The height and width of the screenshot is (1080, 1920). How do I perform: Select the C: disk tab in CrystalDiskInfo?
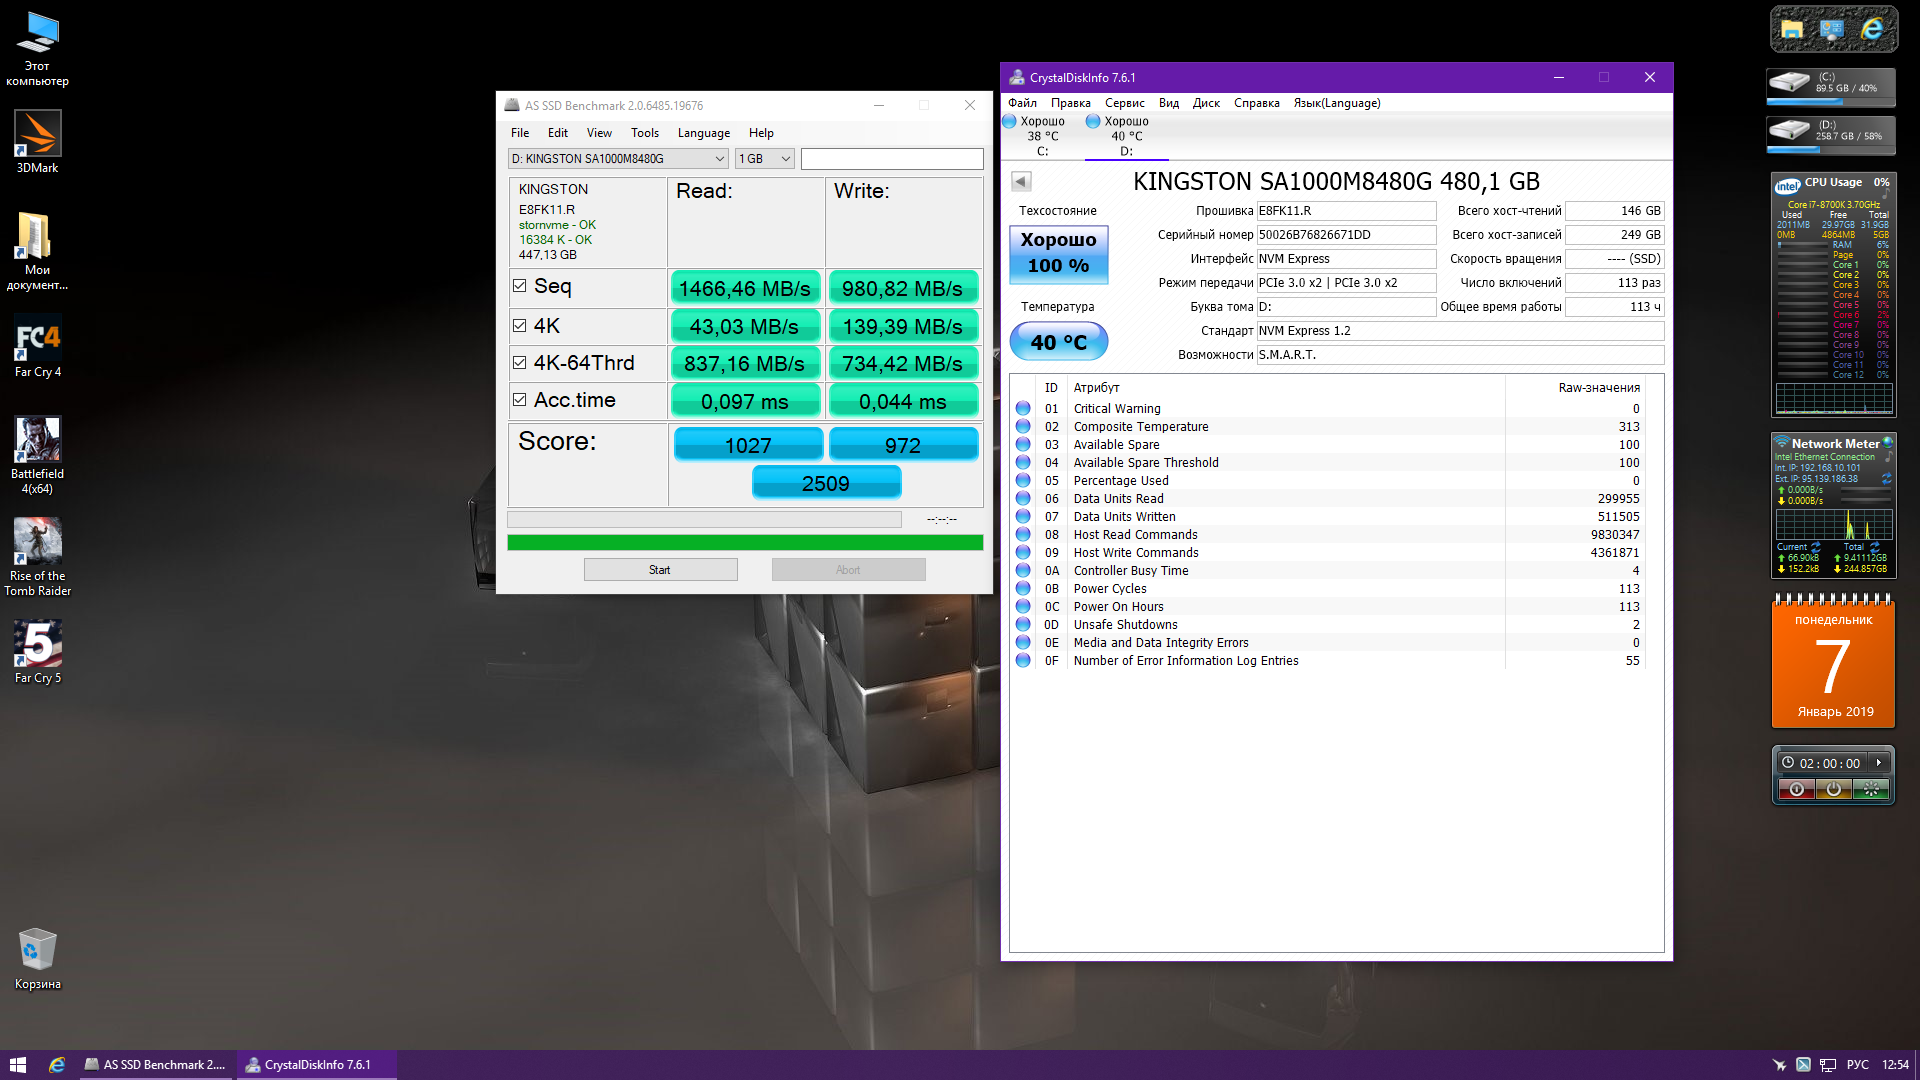click(1042, 137)
